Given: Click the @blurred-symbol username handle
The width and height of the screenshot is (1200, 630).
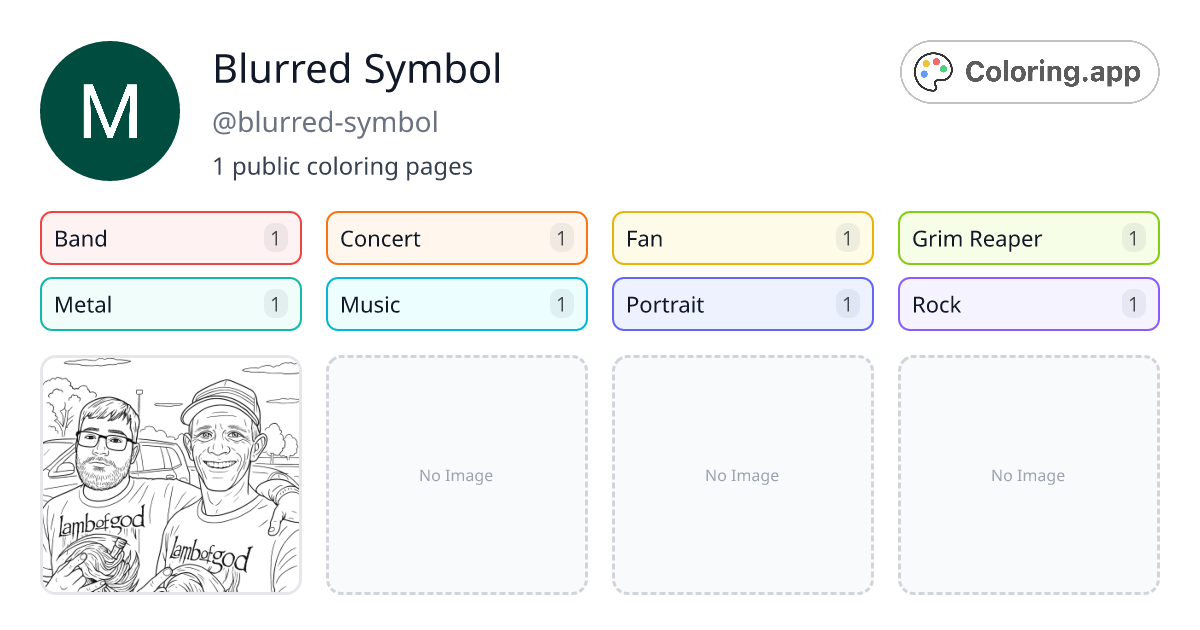Looking at the screenshot, I should pos(325,122).
